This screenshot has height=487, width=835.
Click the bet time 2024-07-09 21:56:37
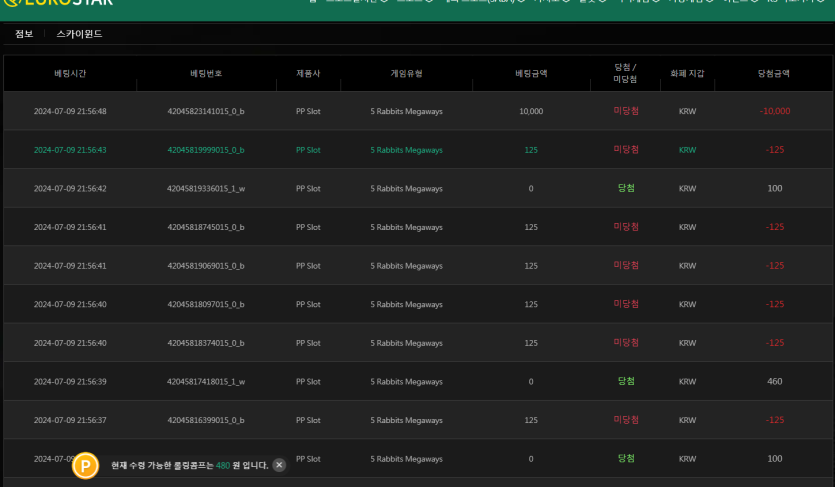[70, 420]
